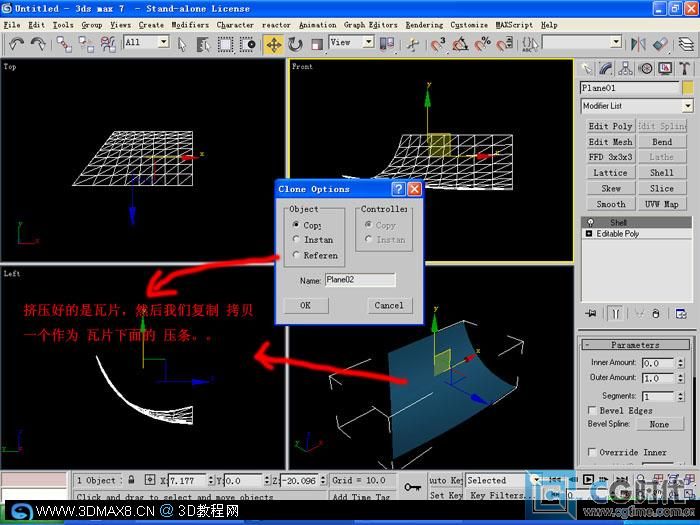Open the Layer Manager icon
700x525 pixels.
(686, 44)
